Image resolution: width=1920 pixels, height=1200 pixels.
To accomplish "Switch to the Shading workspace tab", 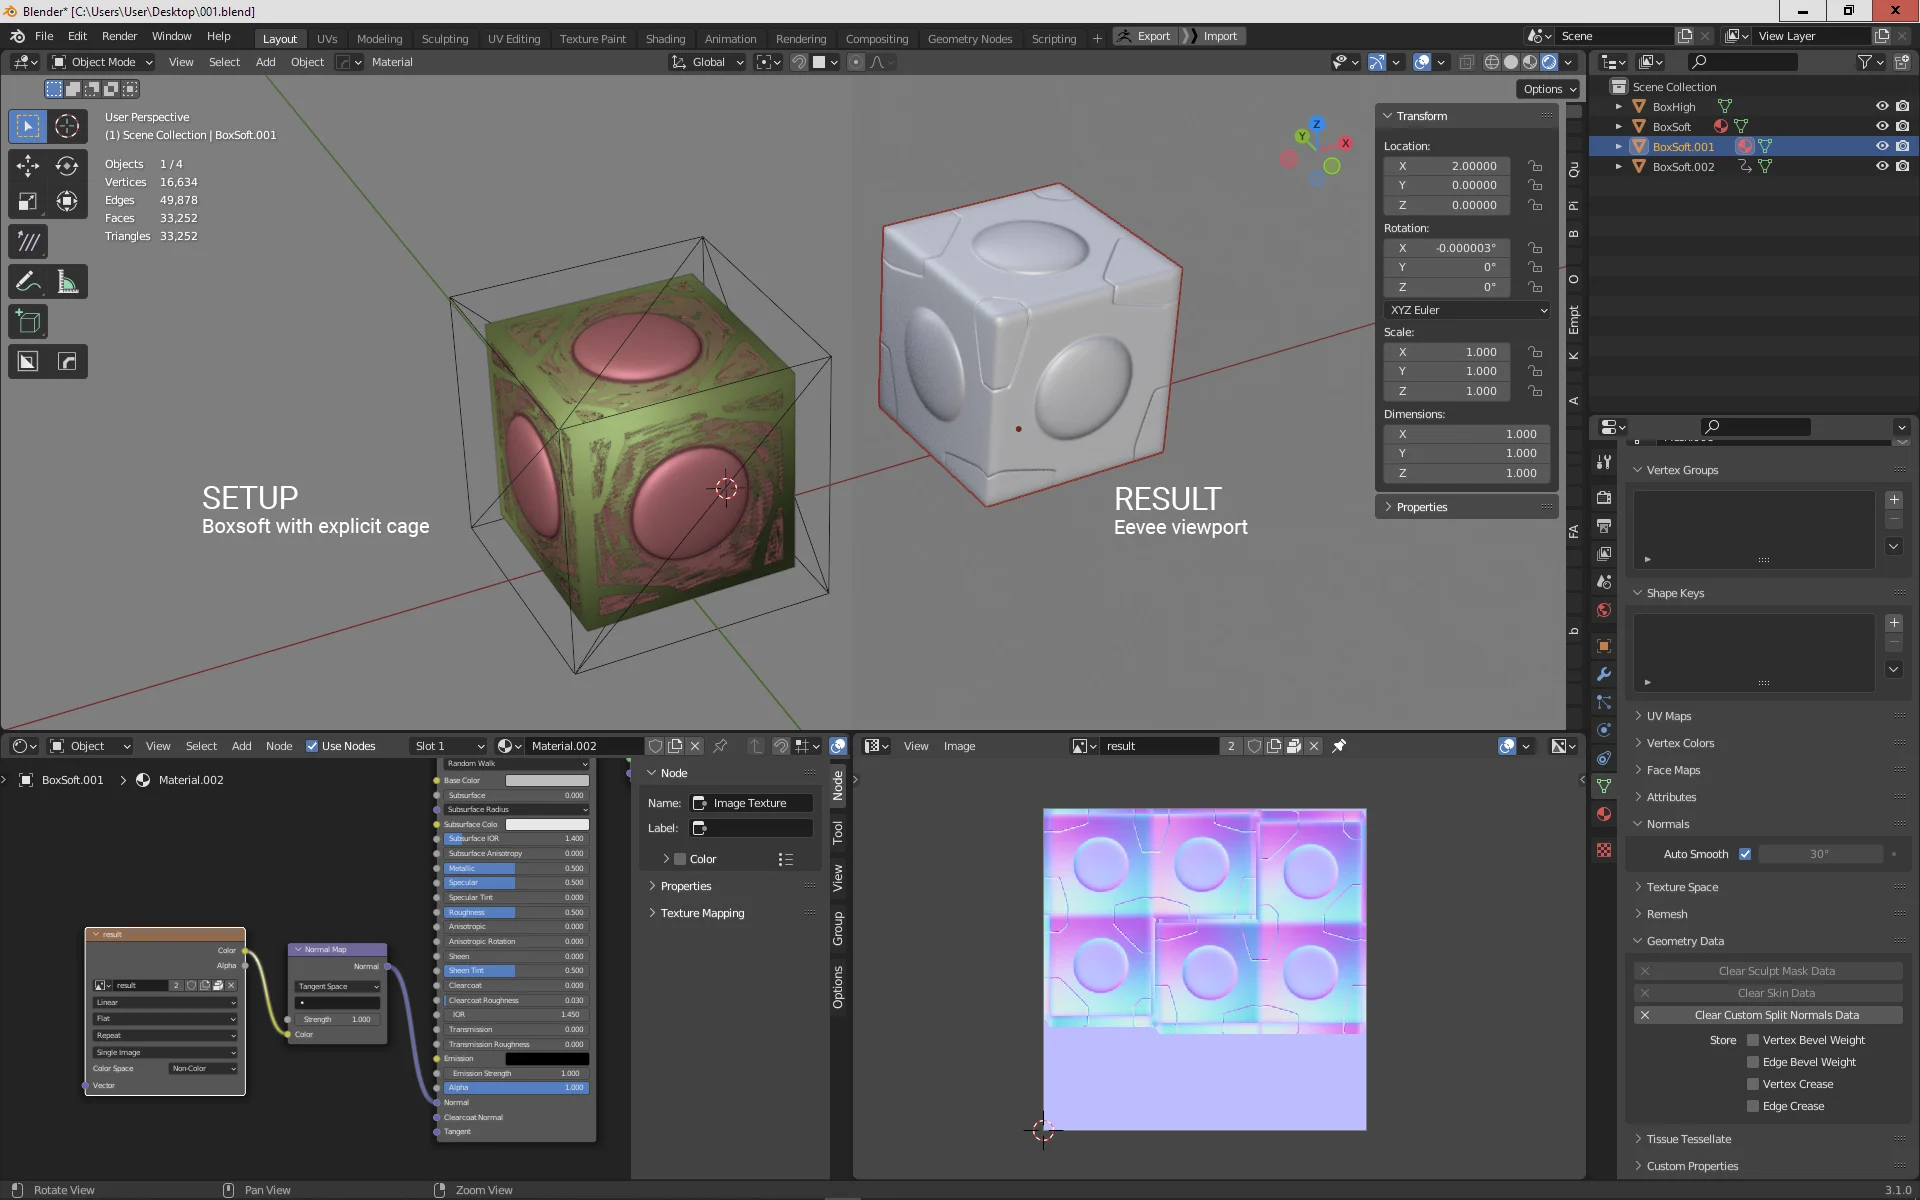I will click(x=665, y=39).
